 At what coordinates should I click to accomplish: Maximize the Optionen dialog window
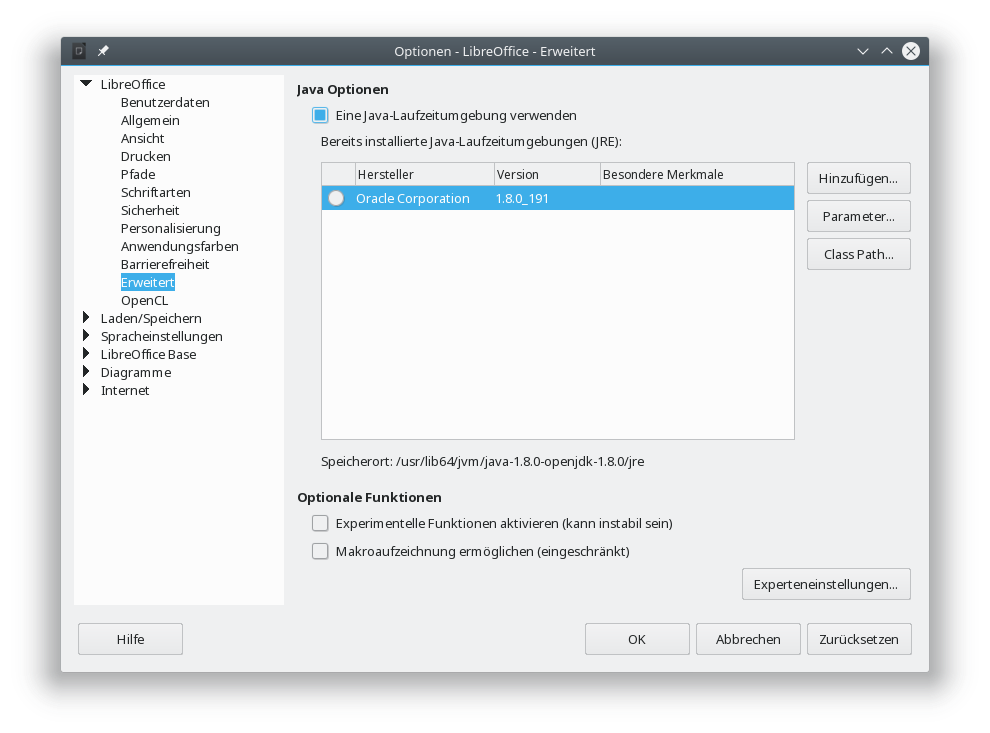886,51
